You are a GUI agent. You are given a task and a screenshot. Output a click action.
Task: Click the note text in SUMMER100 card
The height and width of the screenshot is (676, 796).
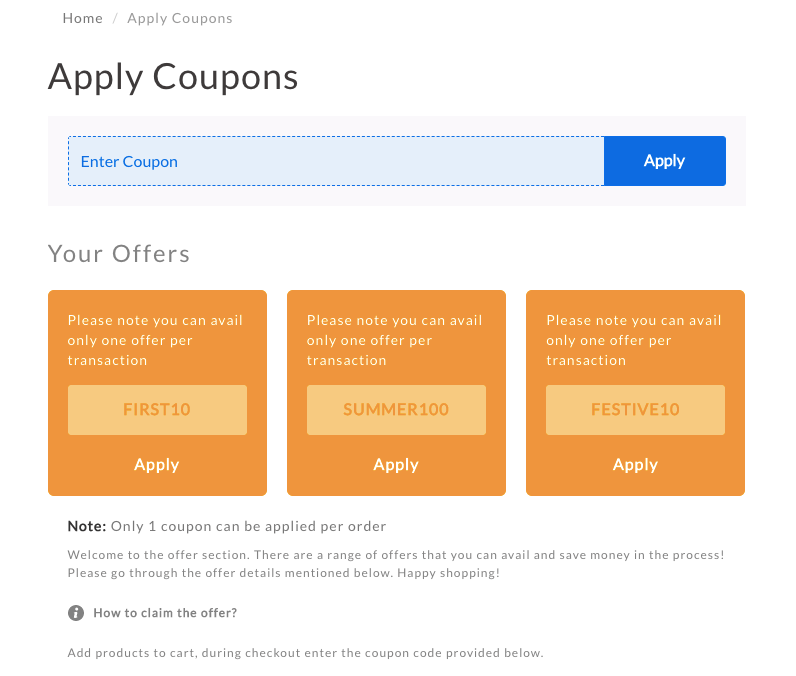(x=394, y=340)
